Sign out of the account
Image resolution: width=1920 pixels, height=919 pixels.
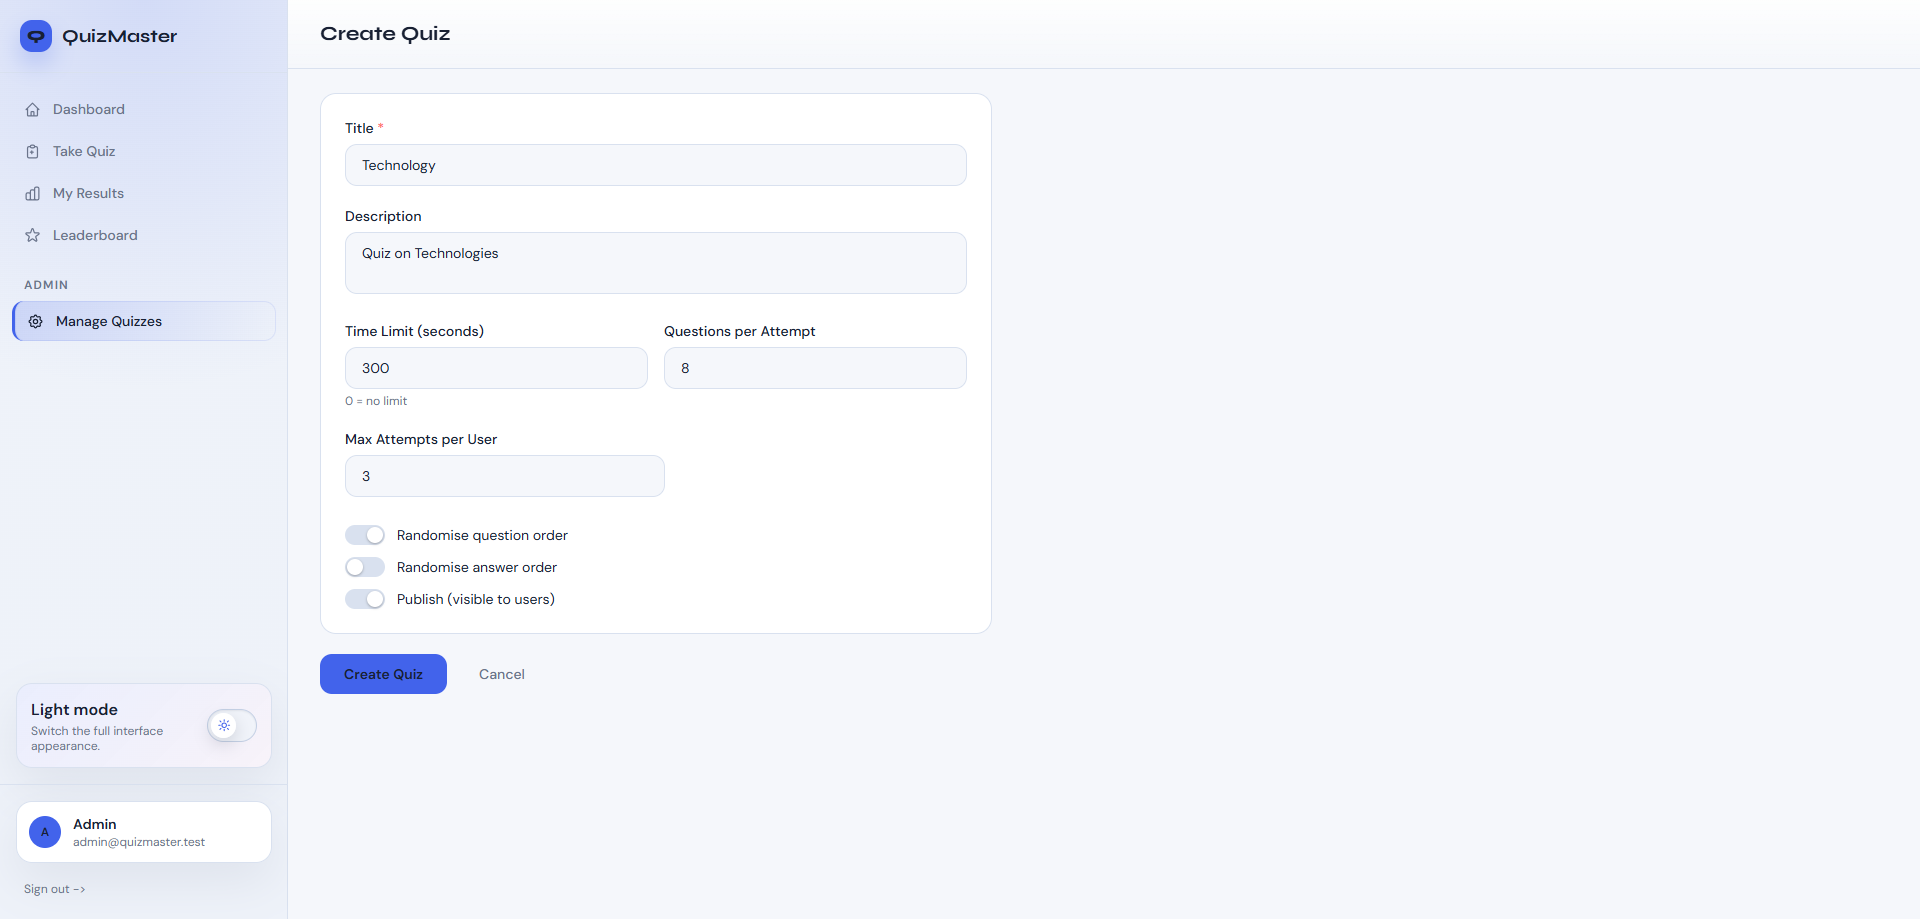55,890
